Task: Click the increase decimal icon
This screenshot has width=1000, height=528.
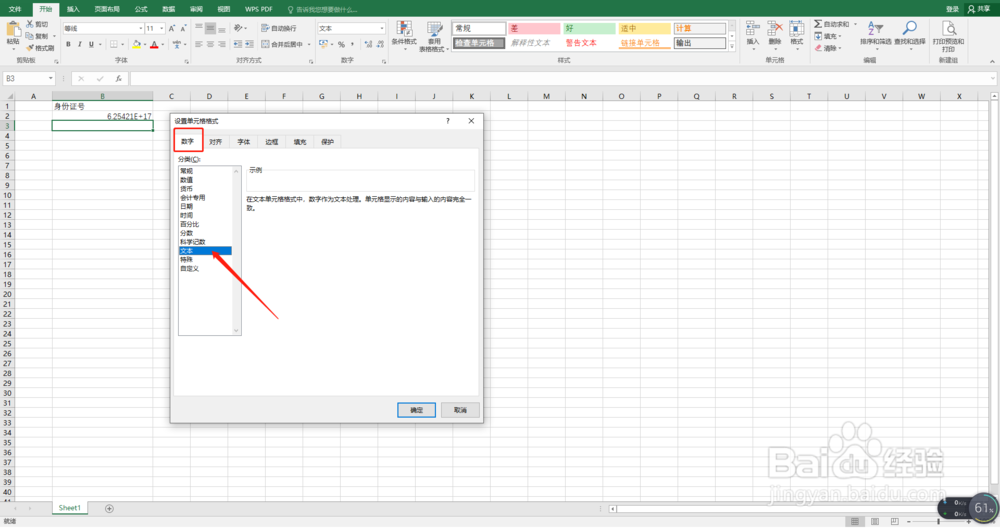Action: (368, 44)
